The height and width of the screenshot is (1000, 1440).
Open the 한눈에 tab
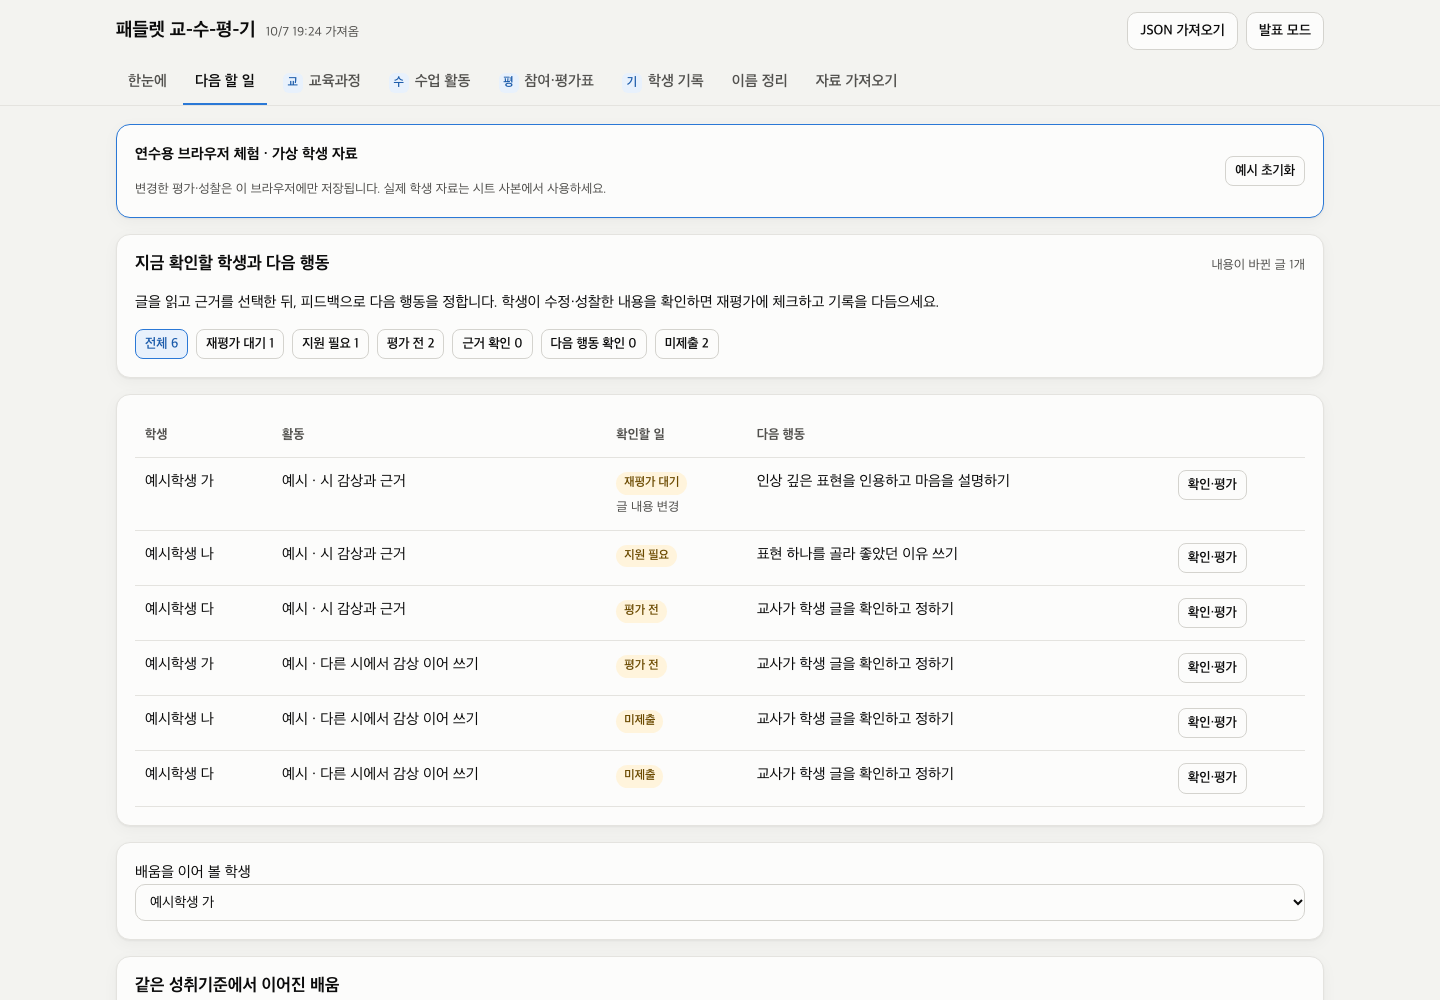point(148,81)
